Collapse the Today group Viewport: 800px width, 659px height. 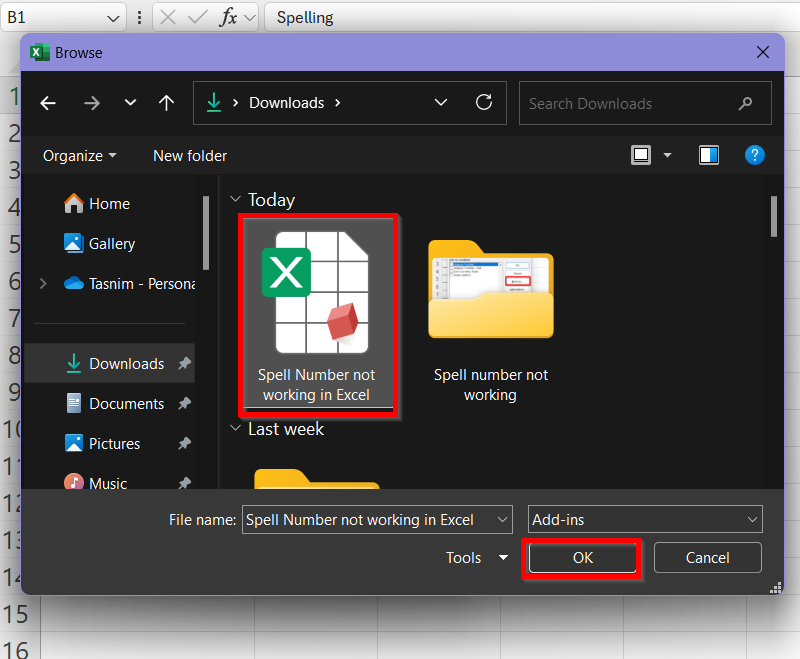(236, 200)
